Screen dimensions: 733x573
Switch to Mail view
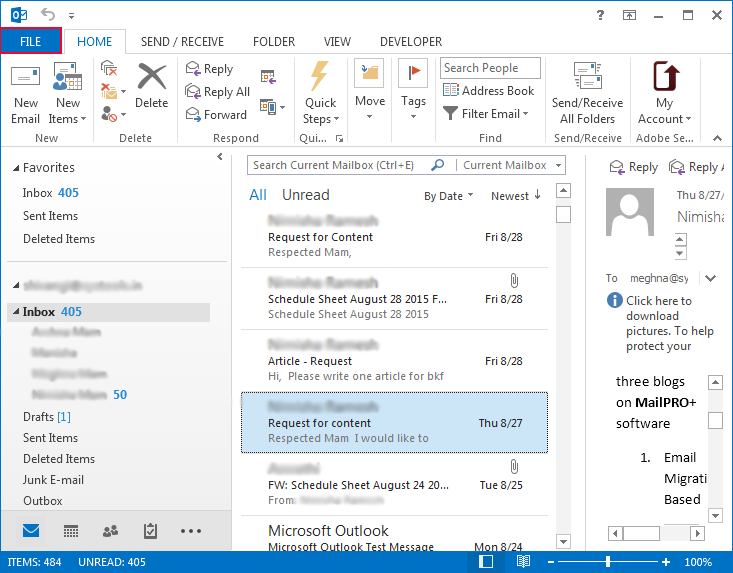(31, 530)
